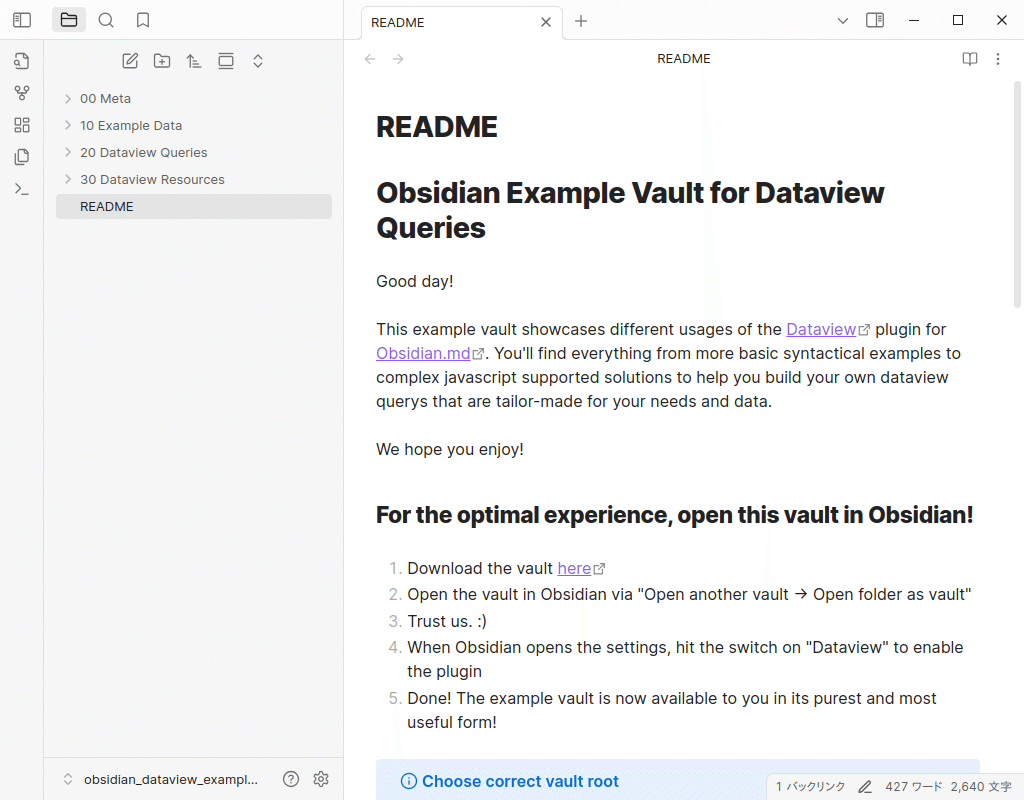The width and height of the screenshot is (1024, 800).
Task: Download the vault via the here link
Action: 574,567
